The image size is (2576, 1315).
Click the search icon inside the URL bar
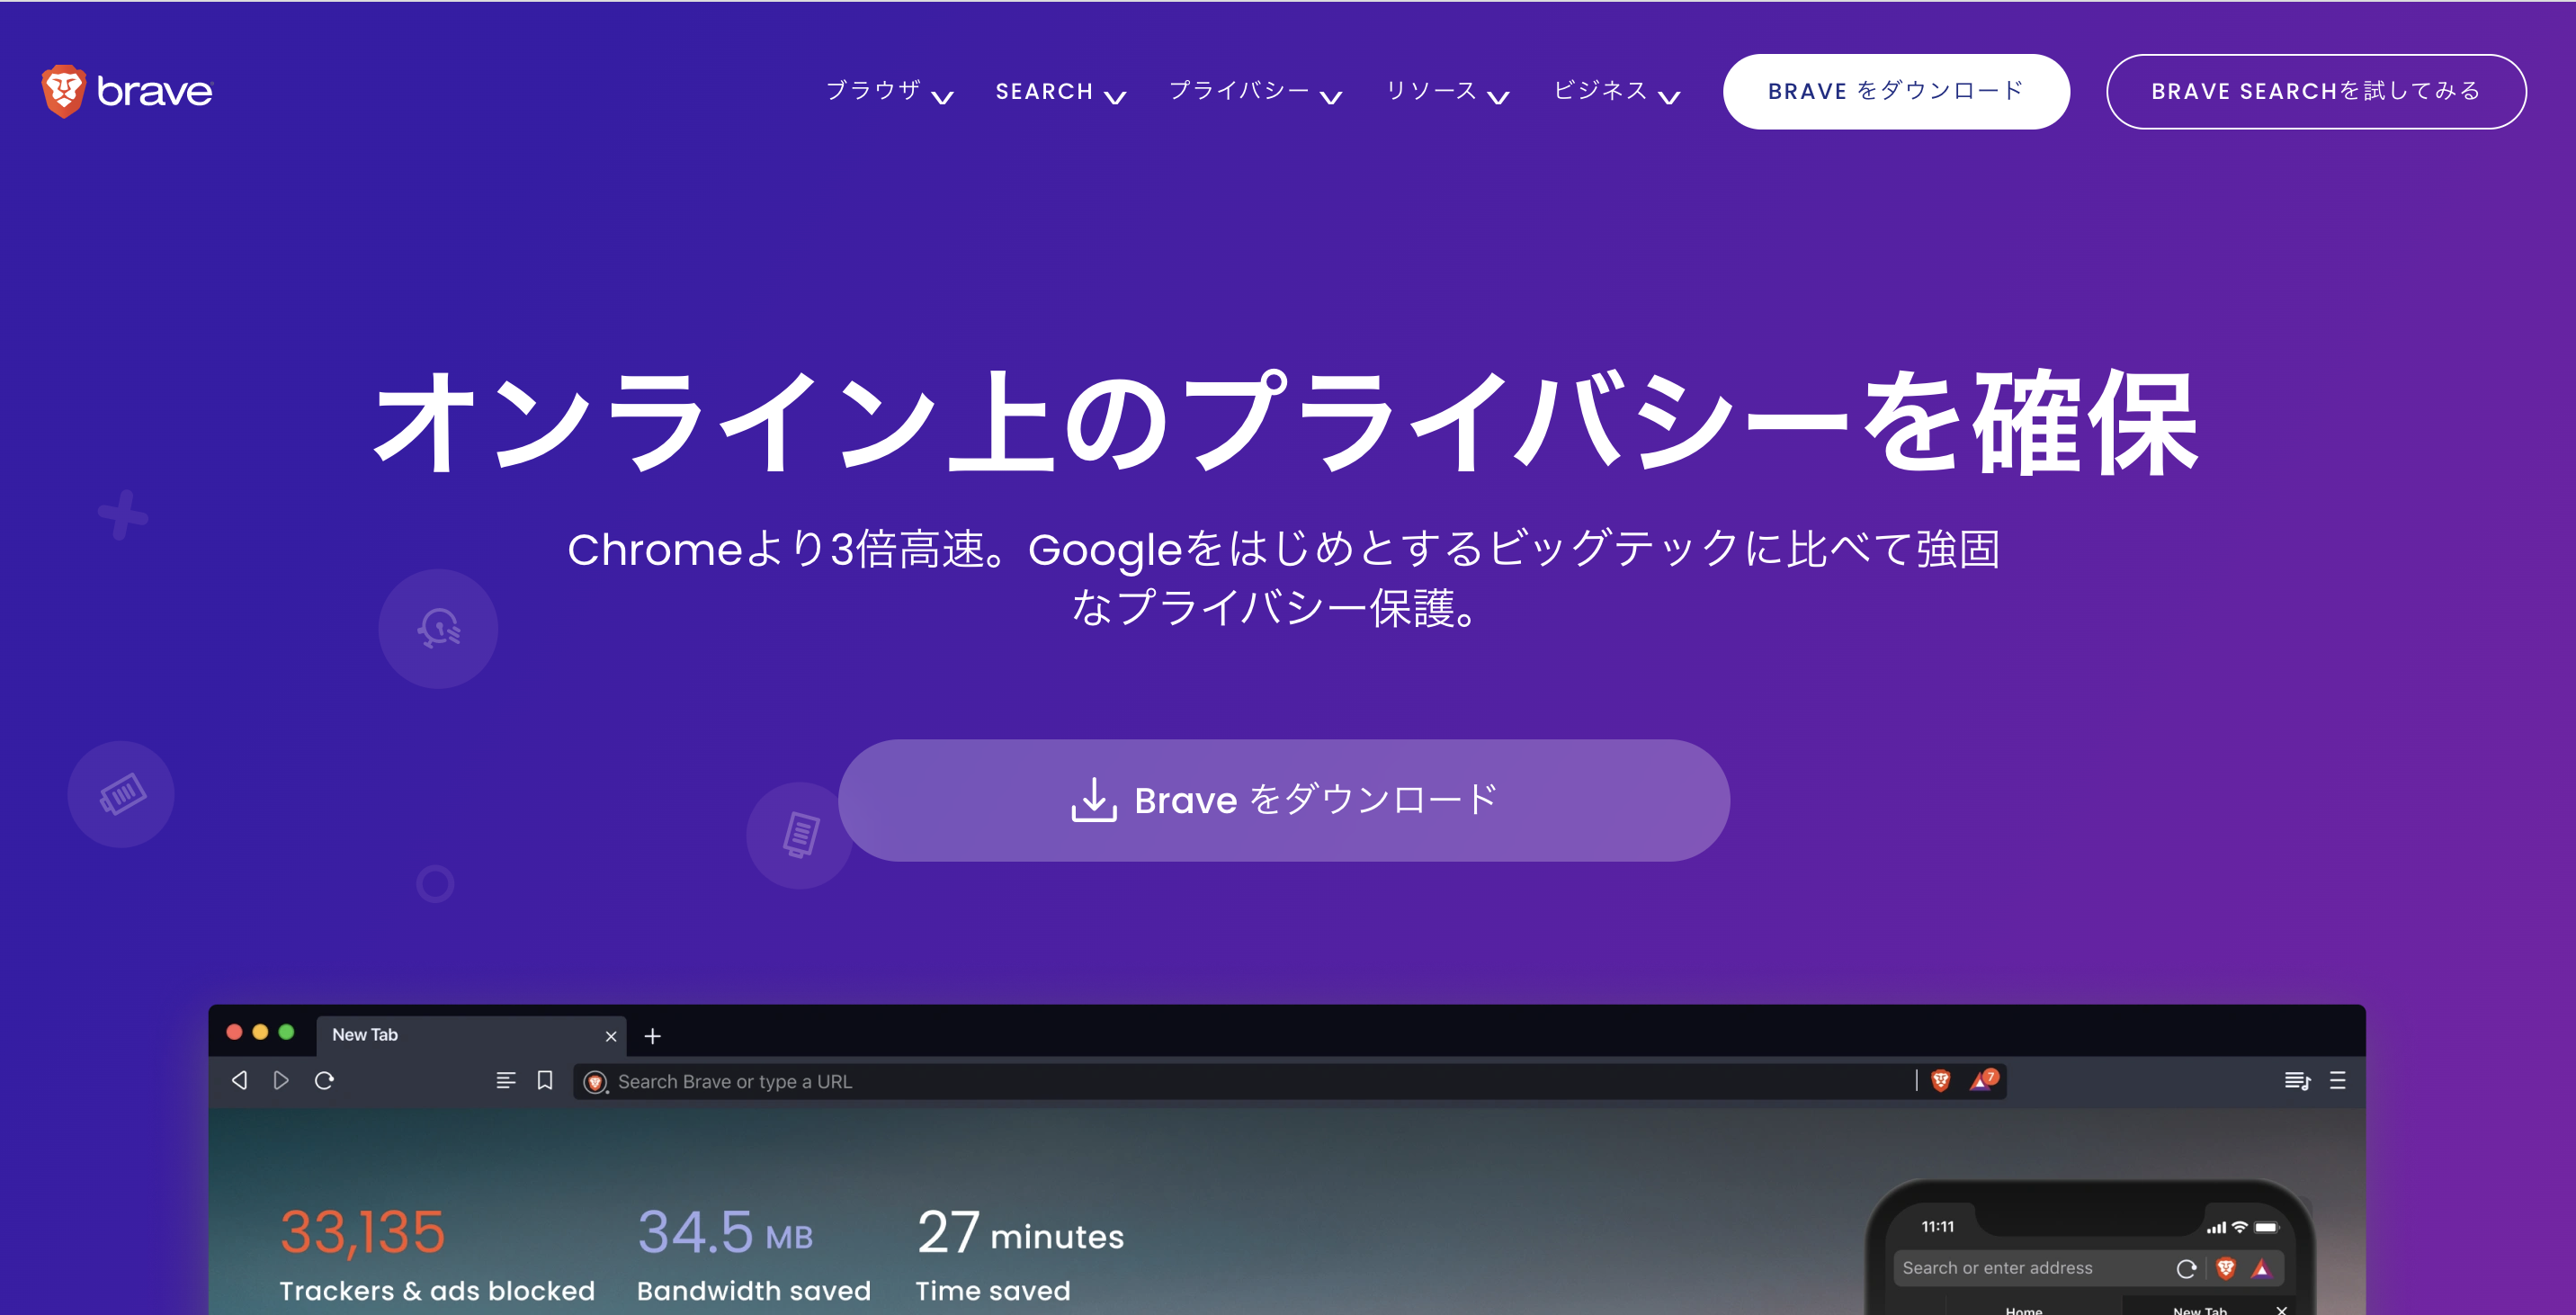pyautogui.click(x=596, y=1082)
